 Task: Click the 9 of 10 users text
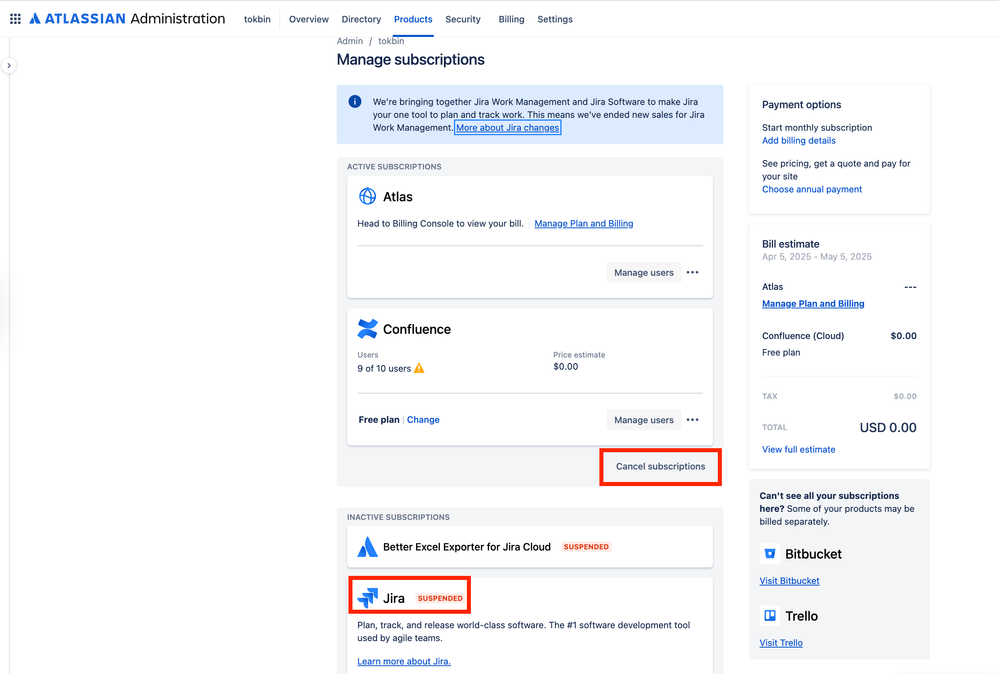(384, 368)
